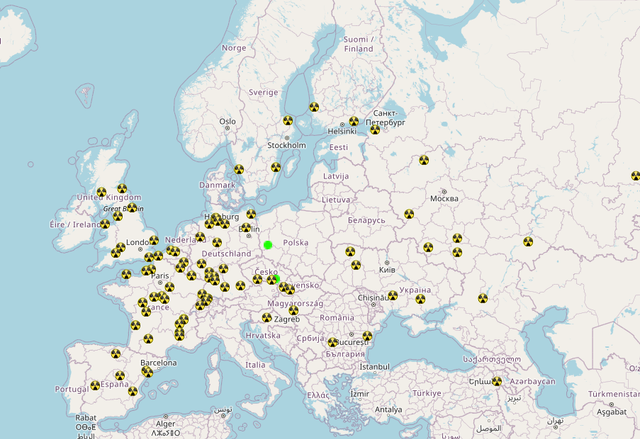Click the Türkiye country label
The width and height of the screenshot is (640, 439).
(427, 393)
